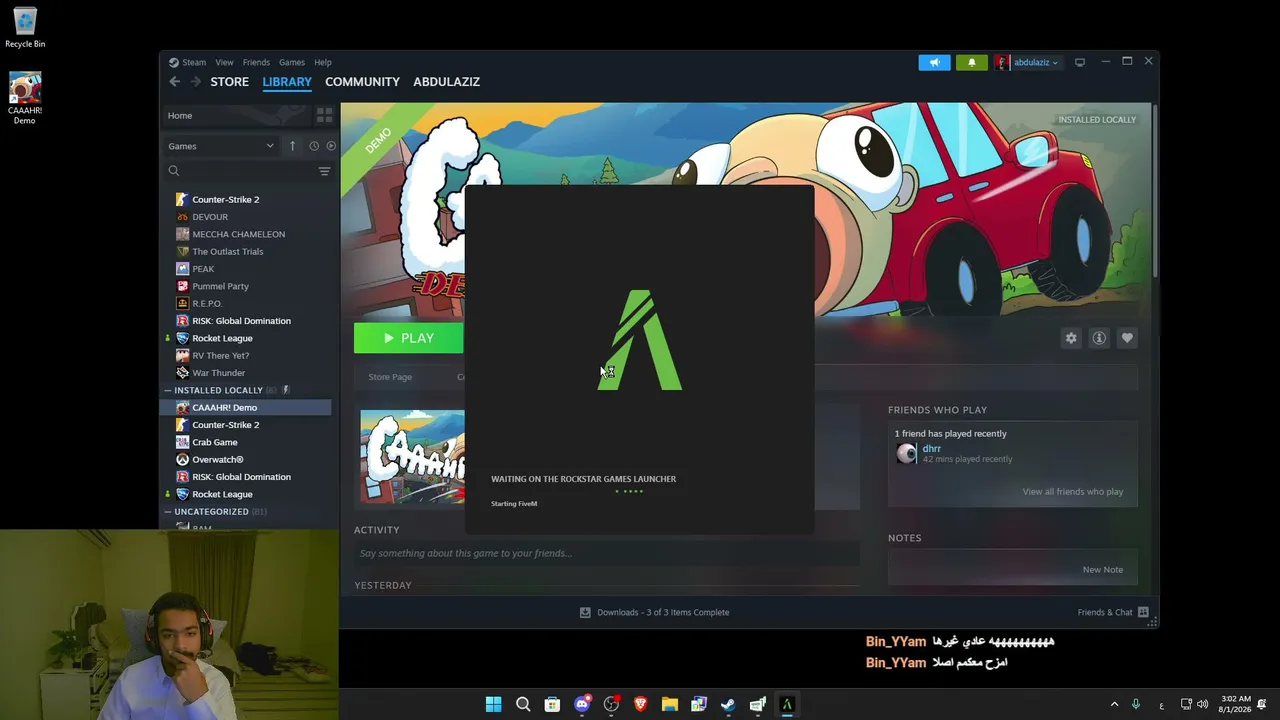The width and height of the screenshot is (1280, 720).
Task: Select PEAK in the game list
Action: [203, 269]
